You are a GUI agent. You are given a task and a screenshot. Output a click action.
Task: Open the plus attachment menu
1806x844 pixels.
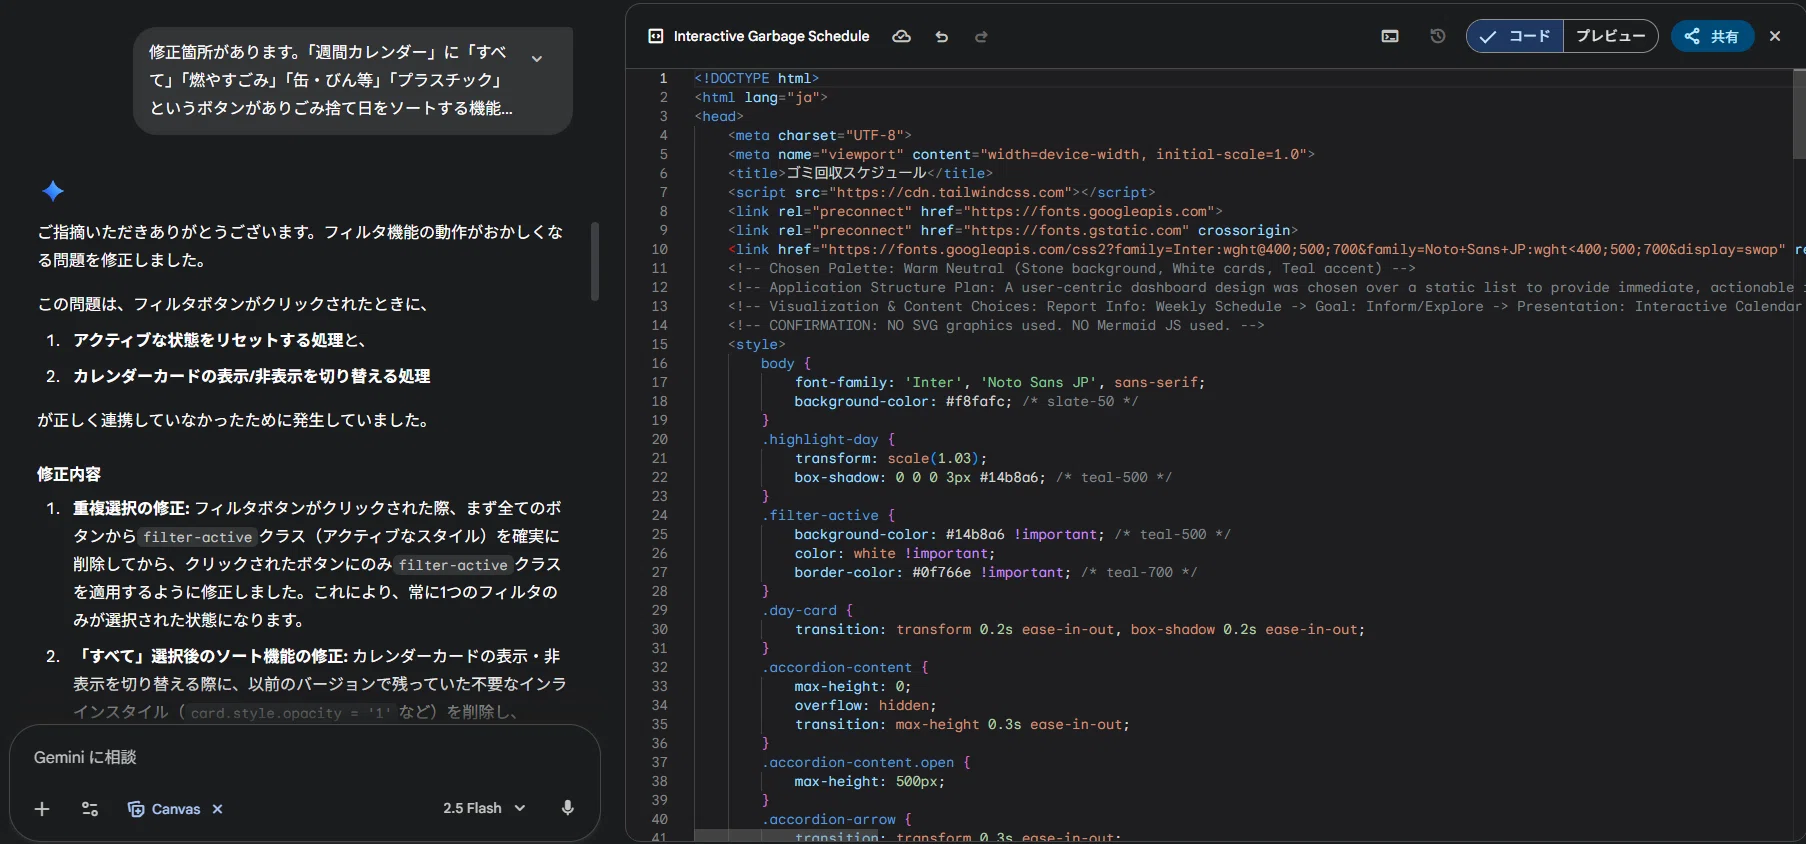[x=42, y=809]
